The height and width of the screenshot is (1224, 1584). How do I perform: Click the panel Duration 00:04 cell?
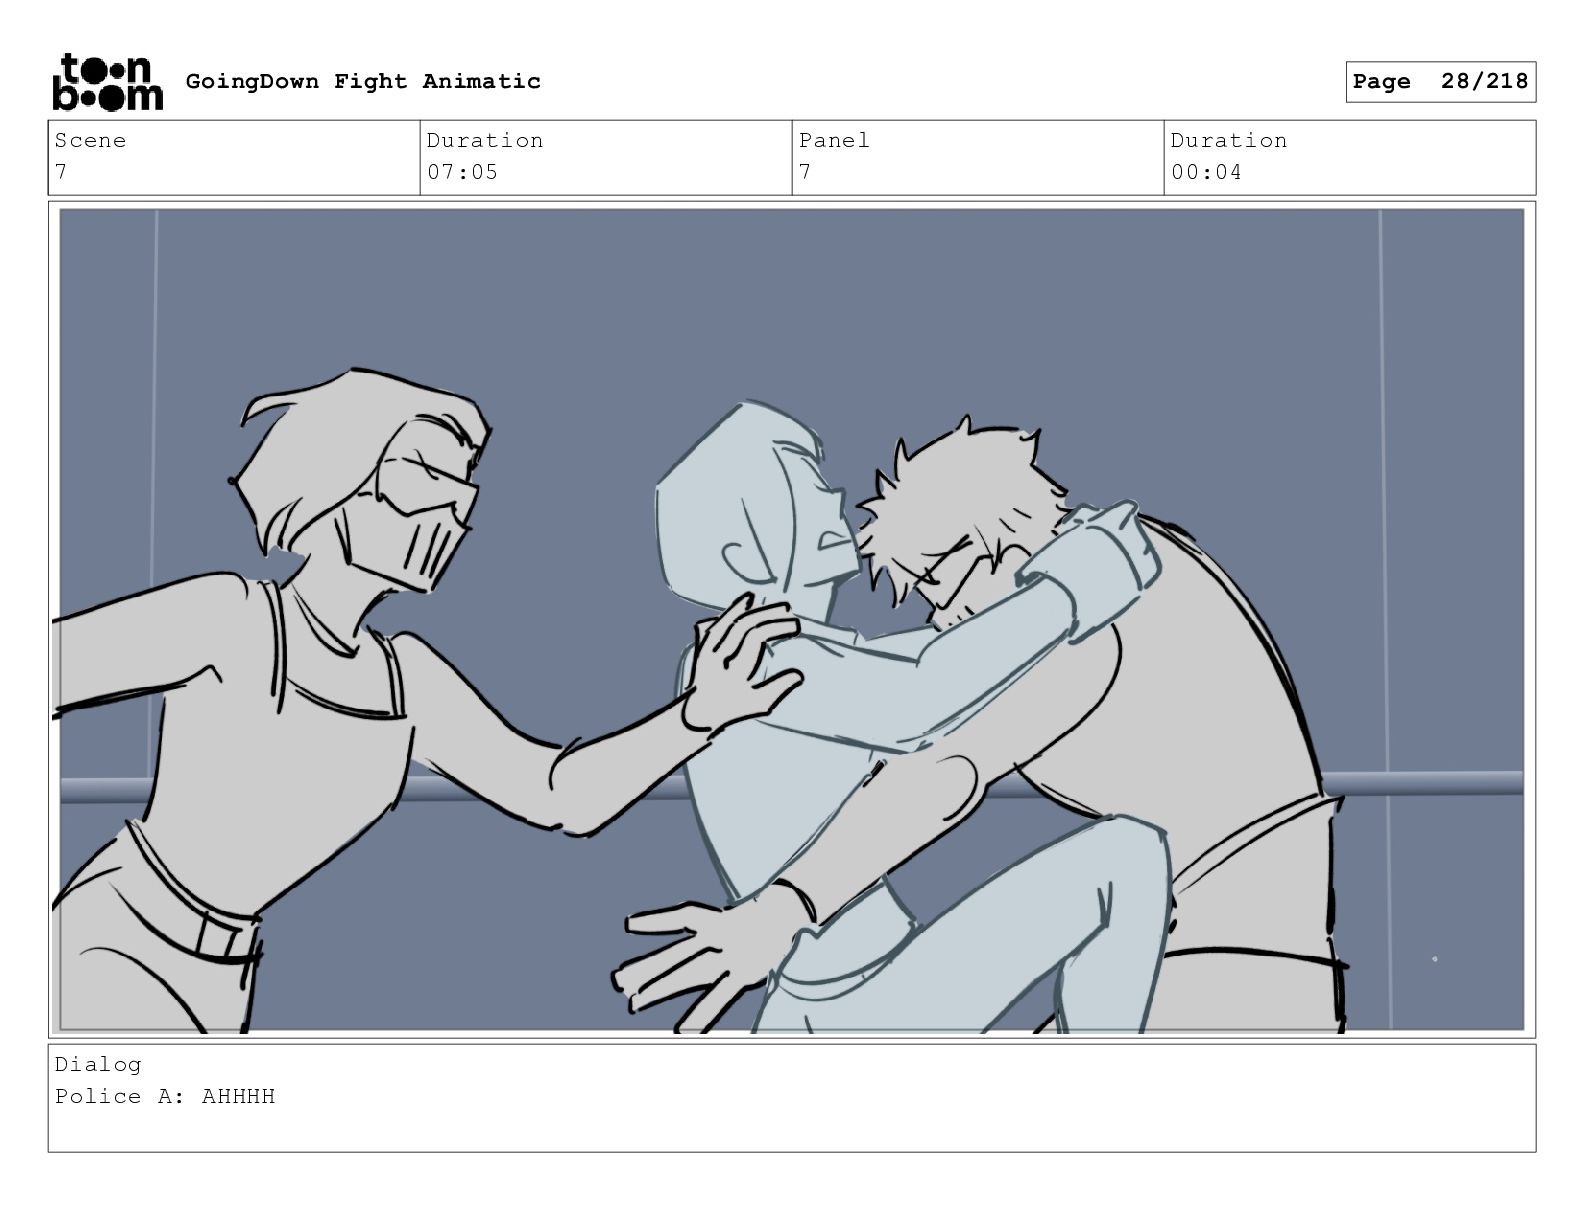coord(1350,157)
